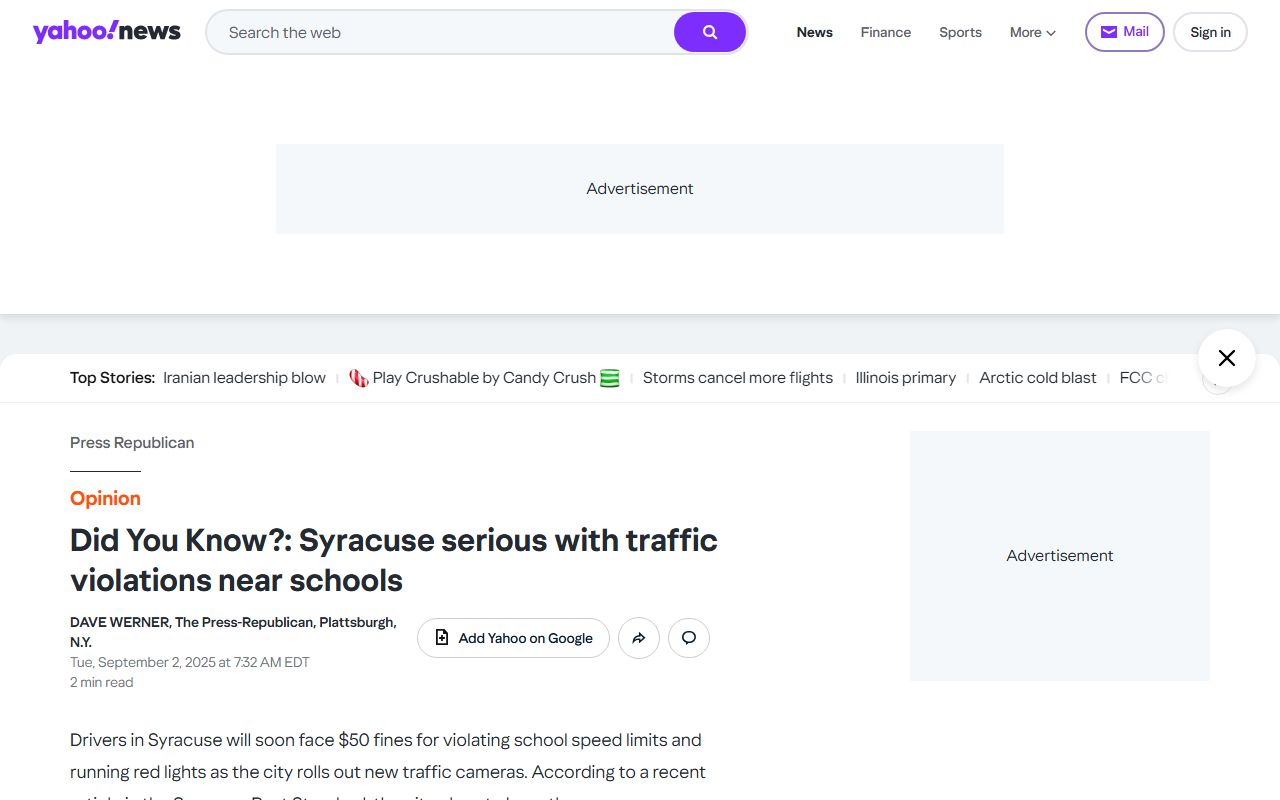1280x800 pixels.
Task: Open comments via speech bubble icon
Action: click(689, 638)
